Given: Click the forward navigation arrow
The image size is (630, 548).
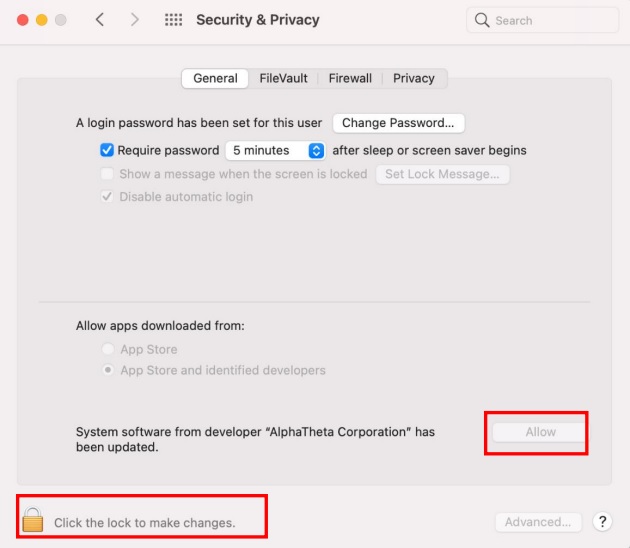Looking at the screenshot, I should click(135, 21).
